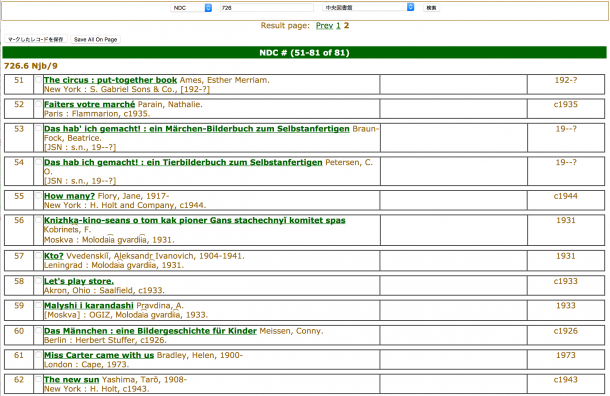Open 'The new sun' title link

72,380
